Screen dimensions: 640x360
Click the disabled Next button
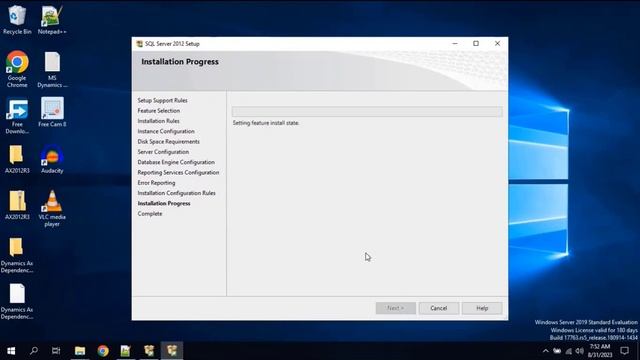pyautogui.click(x=396, y=308)
